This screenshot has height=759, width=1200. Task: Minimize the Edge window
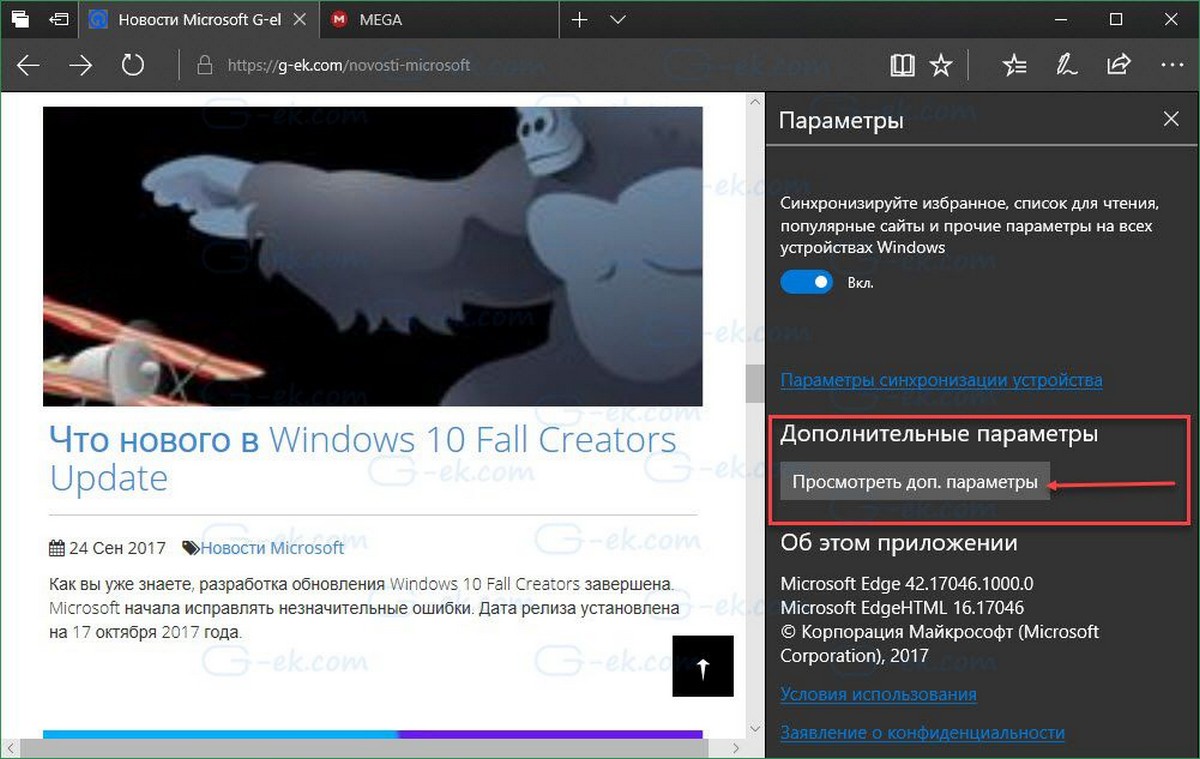[x=1061, y=19]
